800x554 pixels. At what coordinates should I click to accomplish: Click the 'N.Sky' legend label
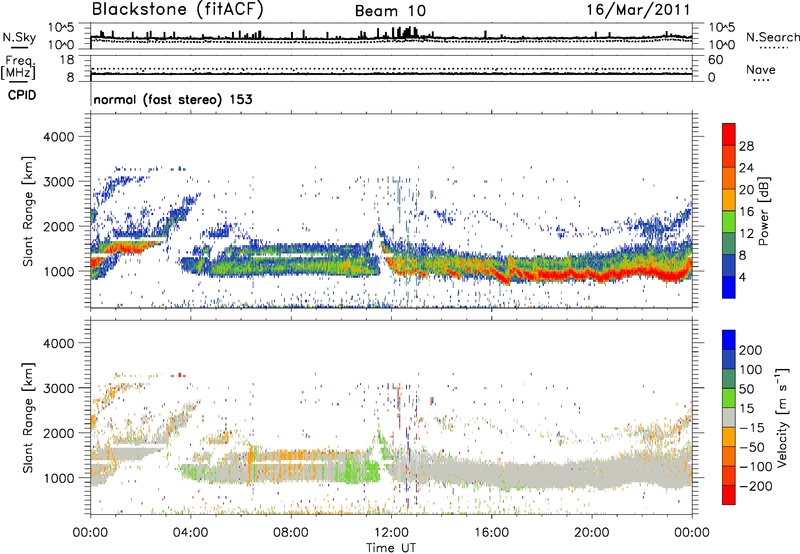pos(19,37)
